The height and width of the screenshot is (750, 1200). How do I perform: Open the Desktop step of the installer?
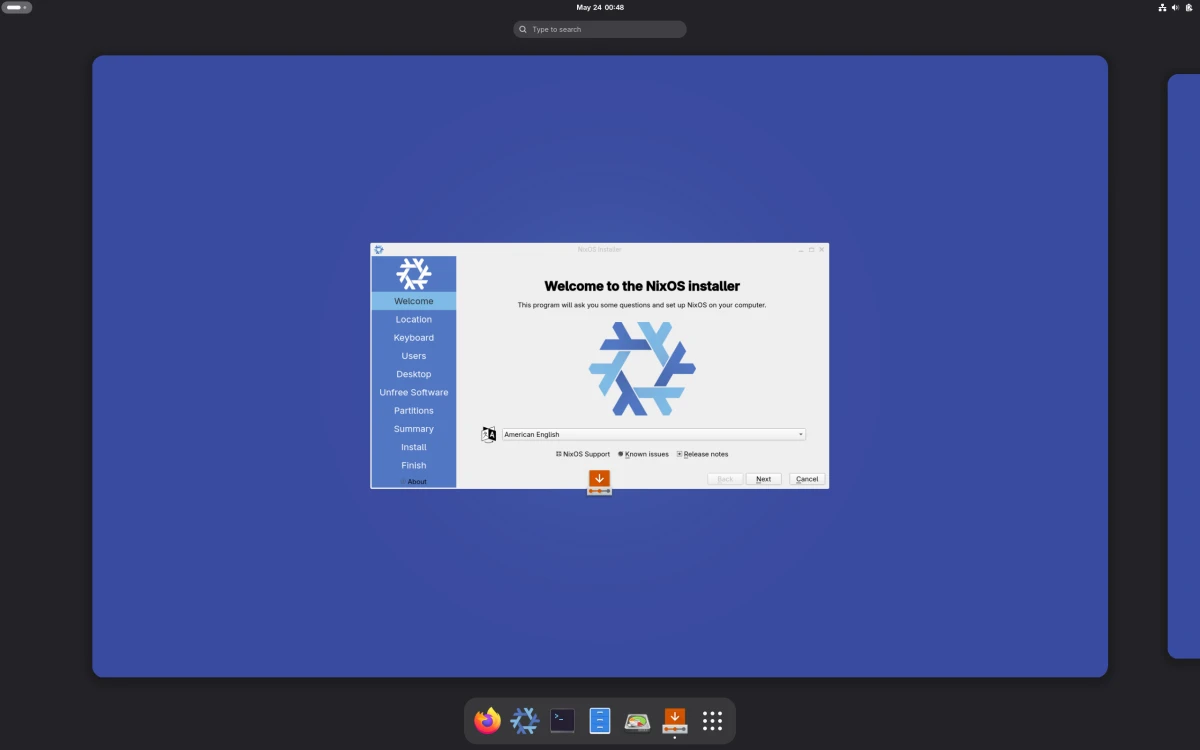413,373
